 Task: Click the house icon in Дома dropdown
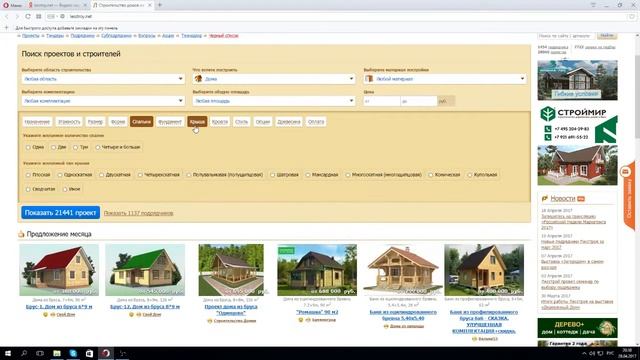199,78
